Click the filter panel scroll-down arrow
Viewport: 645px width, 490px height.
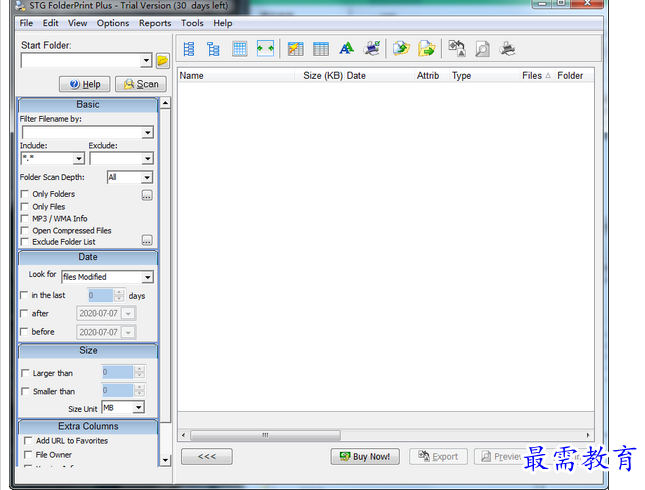click(x=165, y=460)
